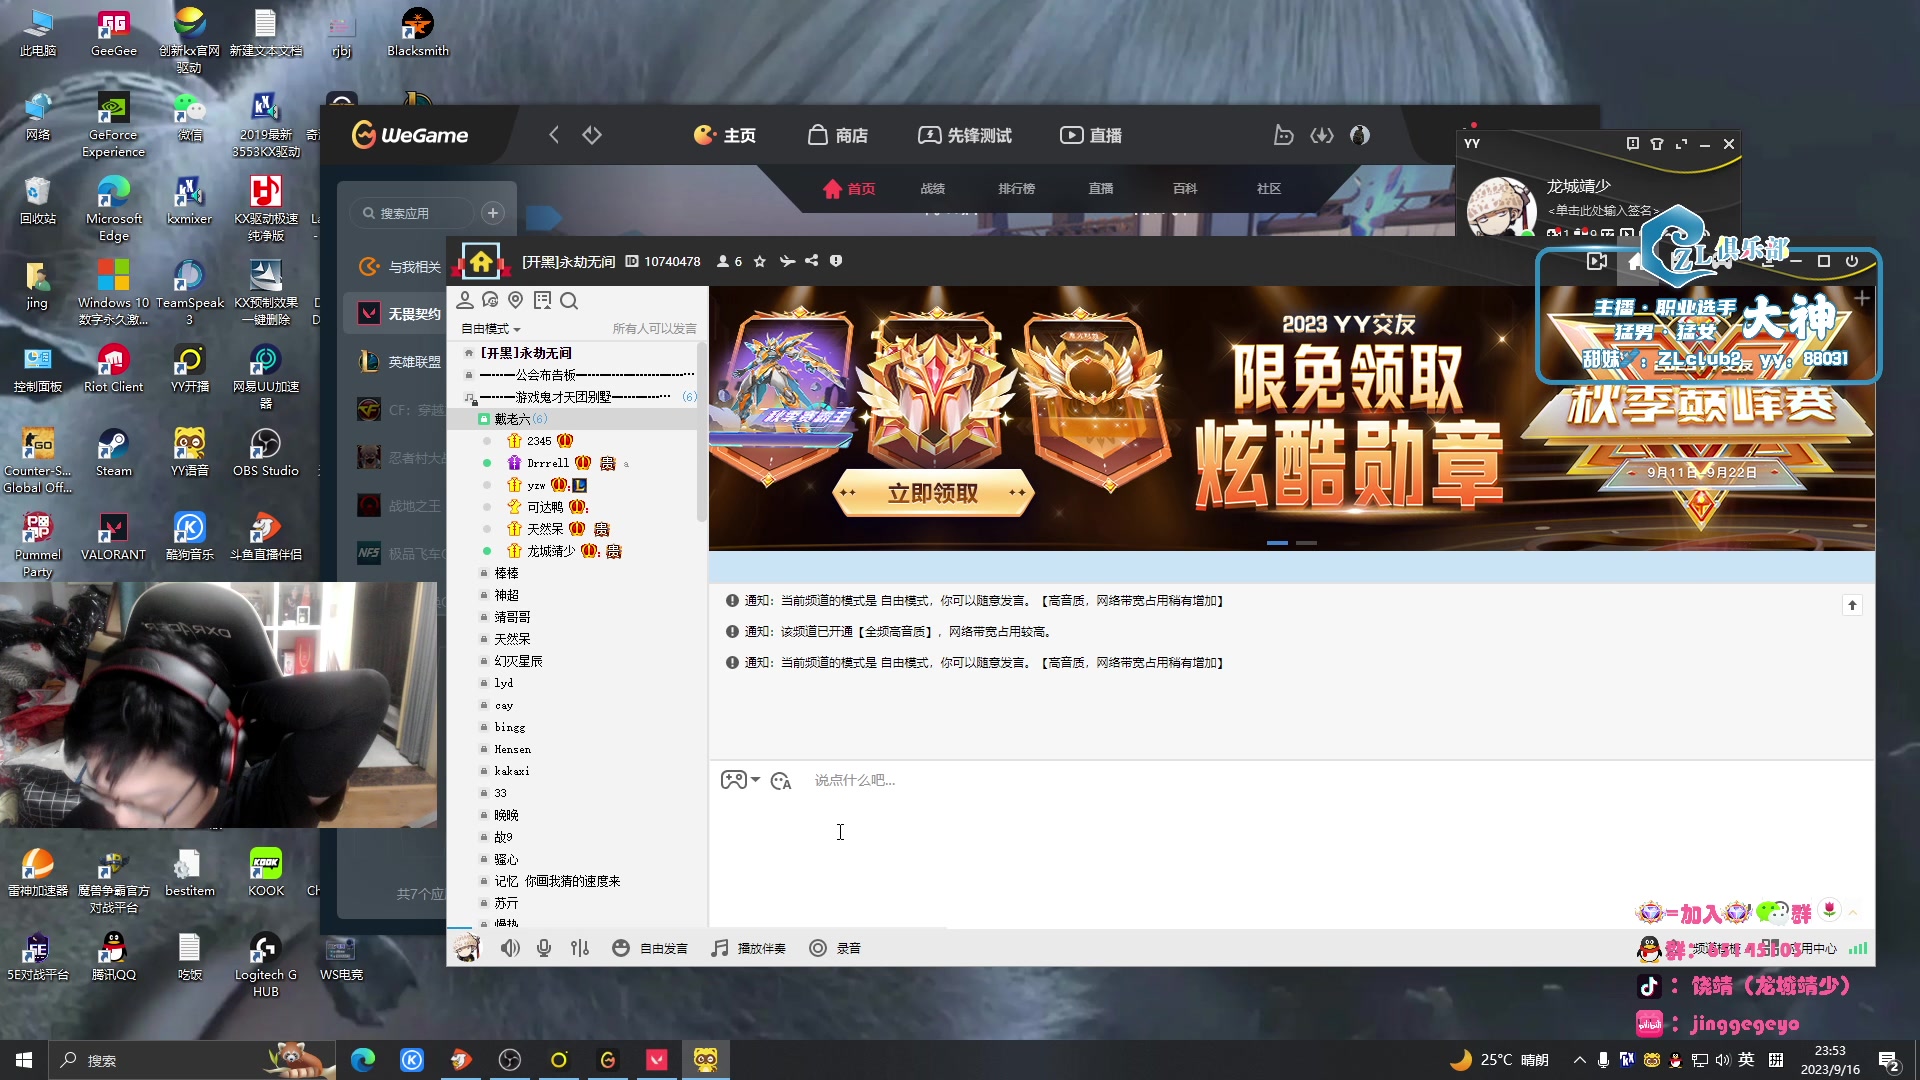Go back with WeGame back arrow
The image size is (1920, 1080).
554,135
